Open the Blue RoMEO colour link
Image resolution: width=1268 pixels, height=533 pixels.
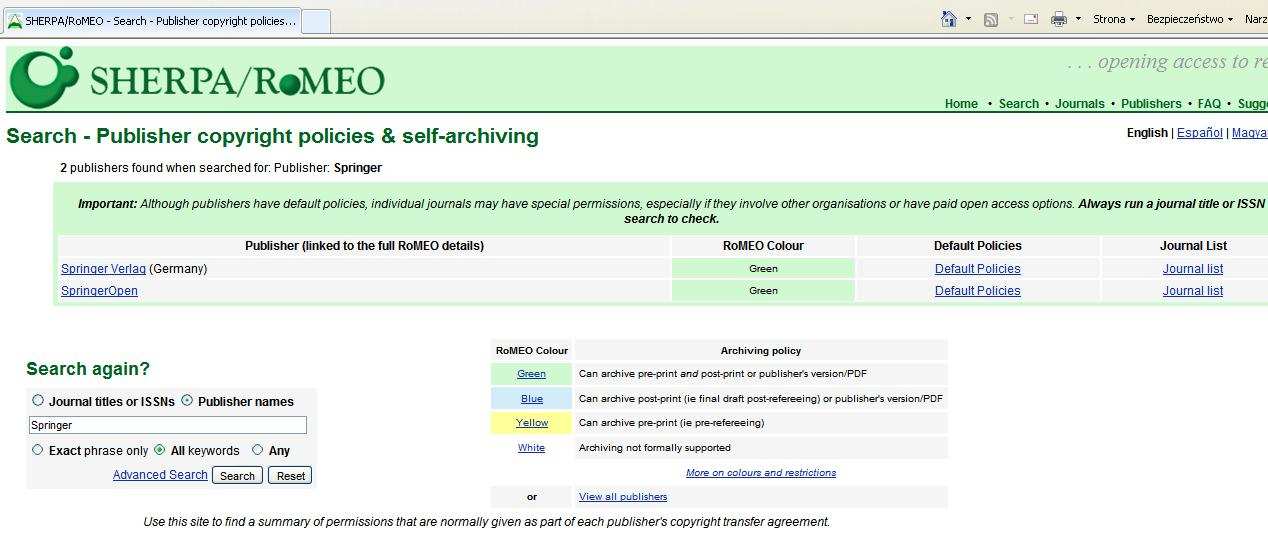click(x=531, y=399)
